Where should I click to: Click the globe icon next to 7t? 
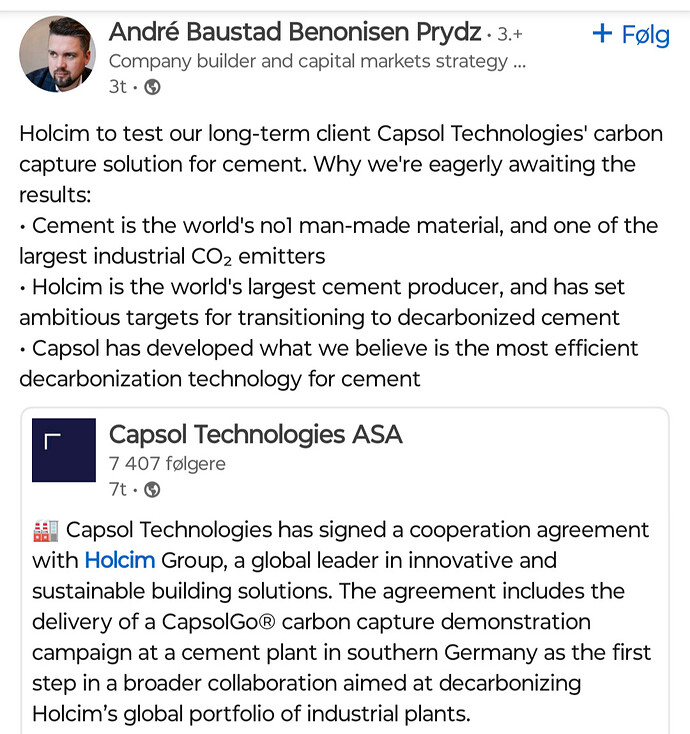[152, 490]
